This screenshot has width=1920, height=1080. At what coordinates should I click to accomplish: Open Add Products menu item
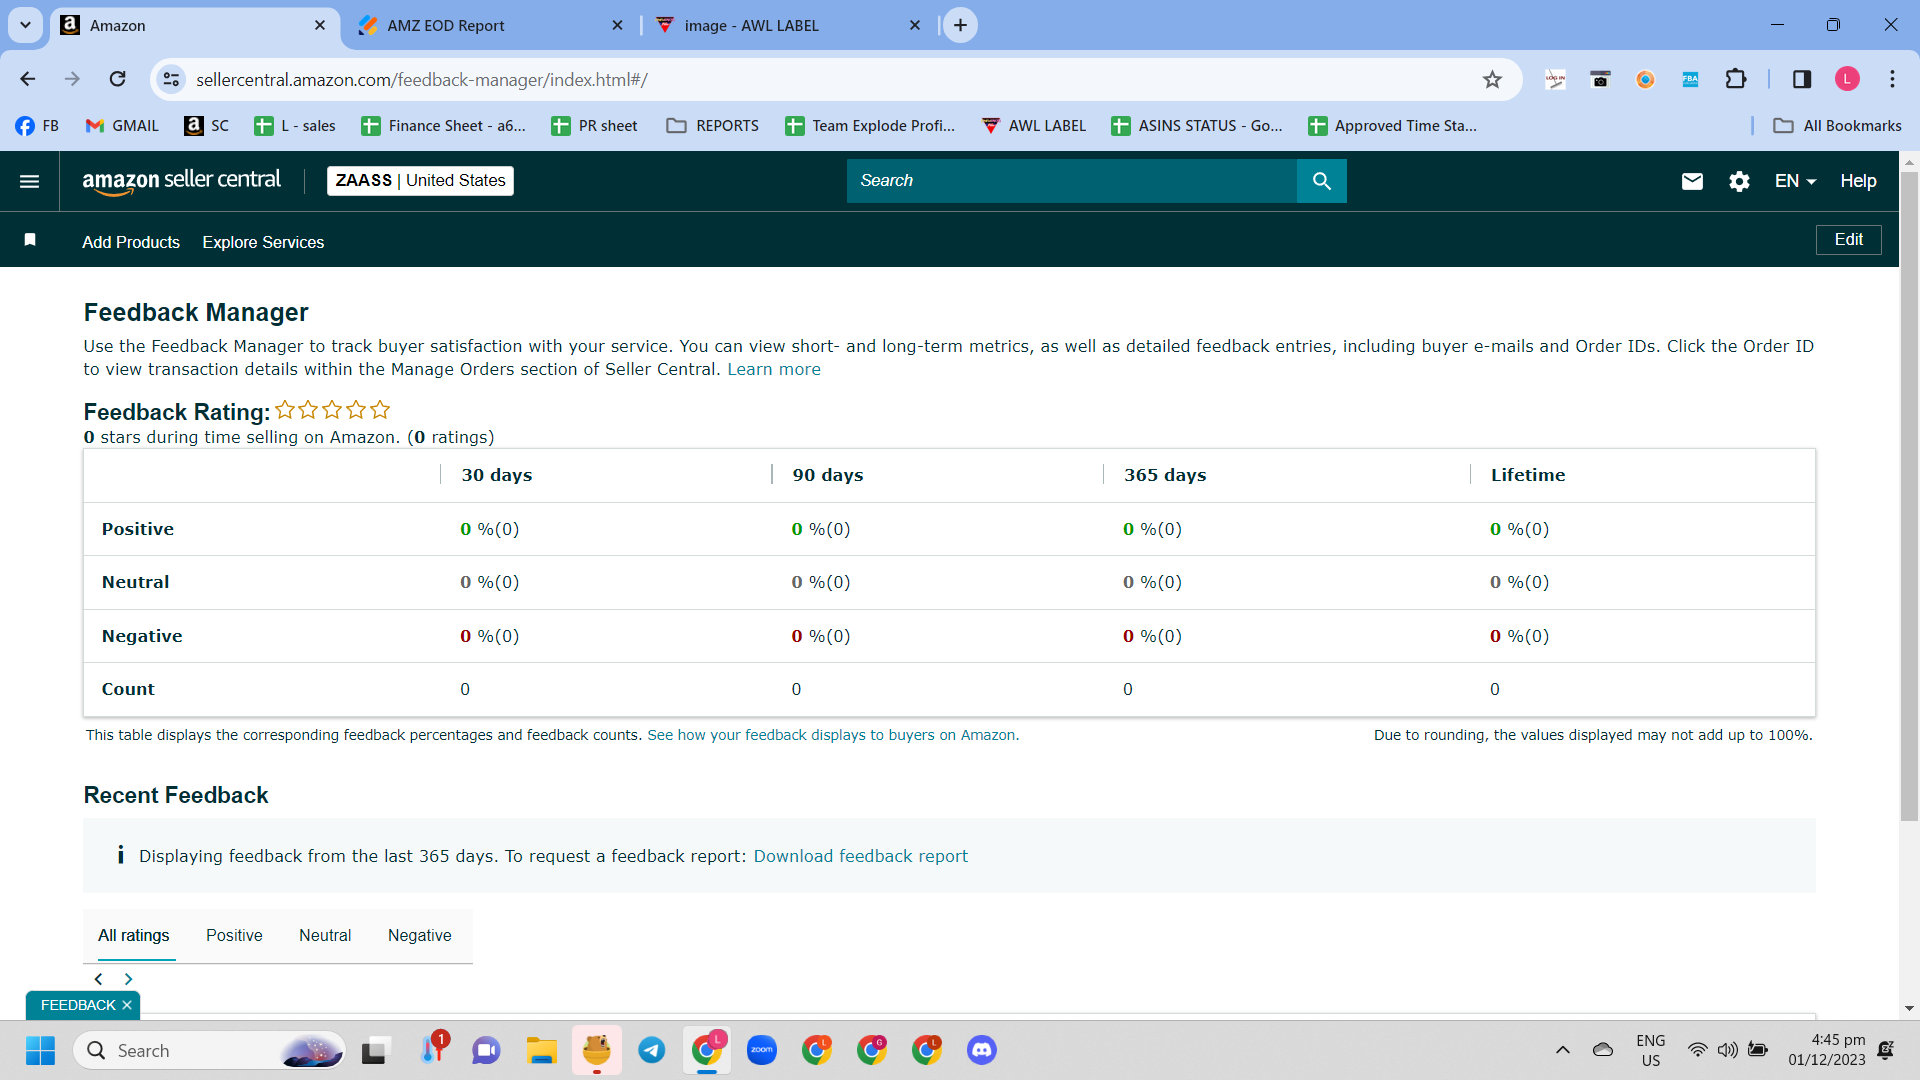pyautogui.click(x=131, y=242)
